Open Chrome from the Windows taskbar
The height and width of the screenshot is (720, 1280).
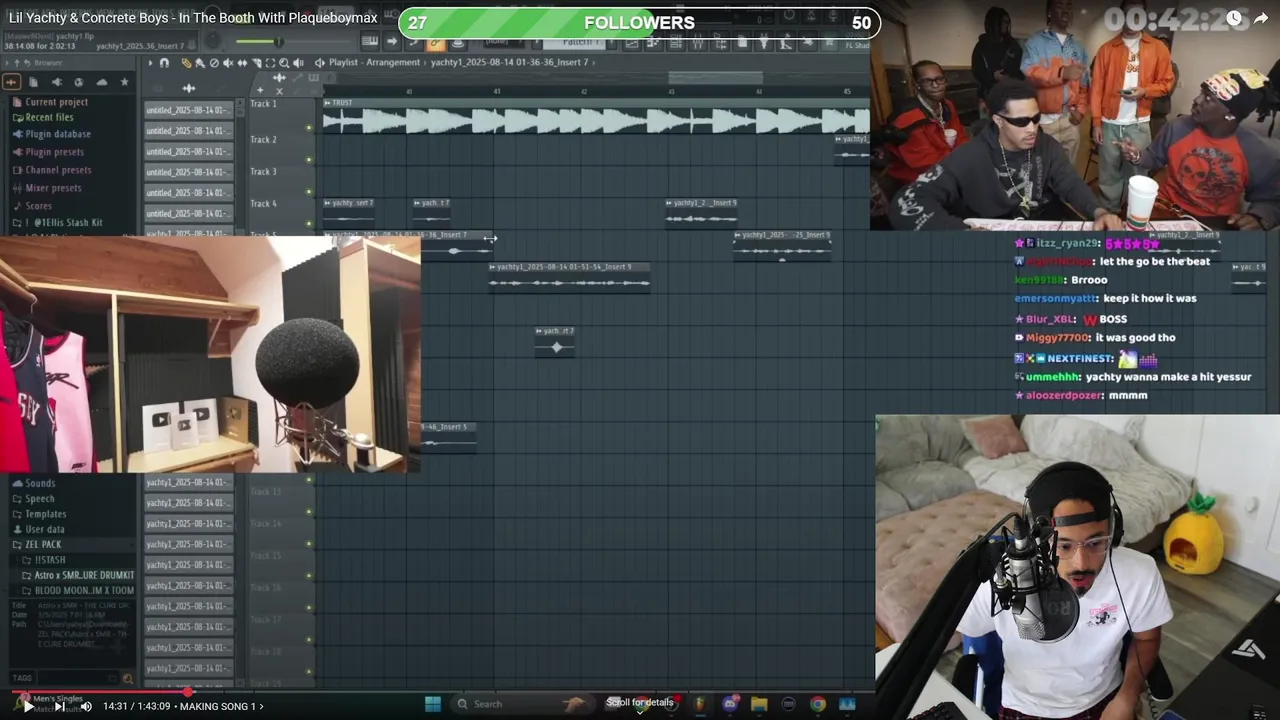click(818, 704)
